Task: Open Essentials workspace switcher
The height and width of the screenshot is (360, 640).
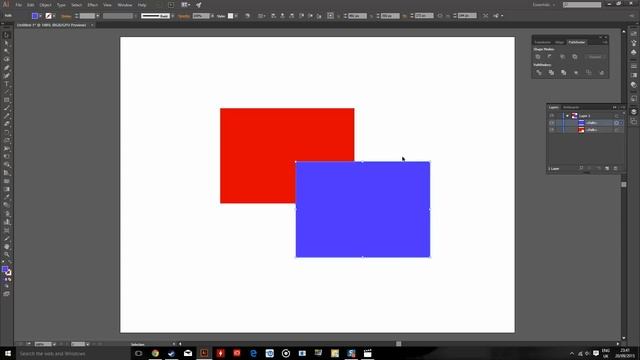Action: [544, 5]
